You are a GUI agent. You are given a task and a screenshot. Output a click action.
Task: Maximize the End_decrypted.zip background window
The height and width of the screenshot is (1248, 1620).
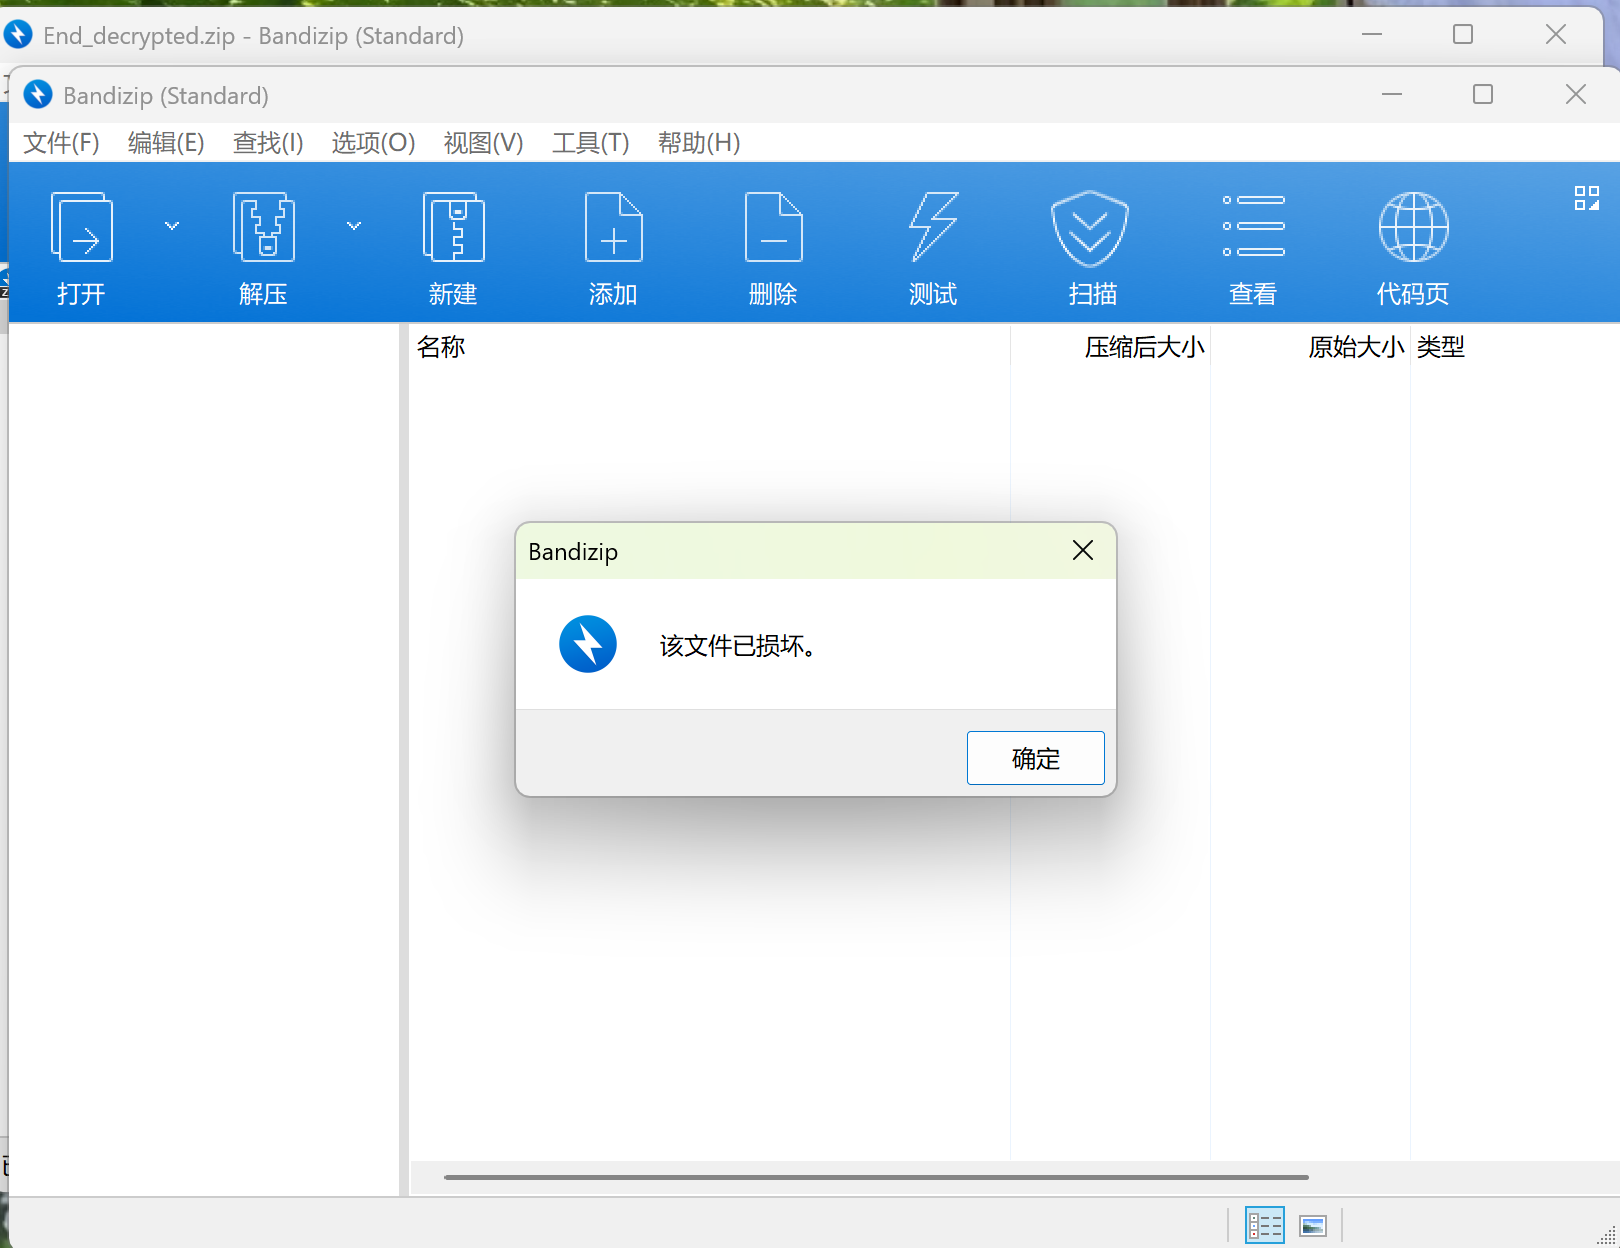(1463, 35)
